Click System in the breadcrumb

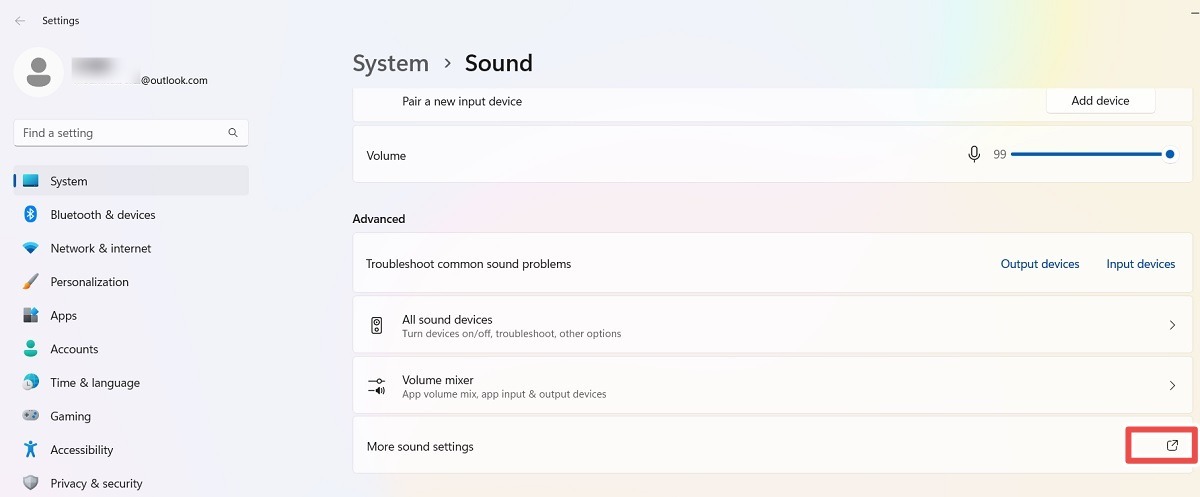click(x=391, y=63)
